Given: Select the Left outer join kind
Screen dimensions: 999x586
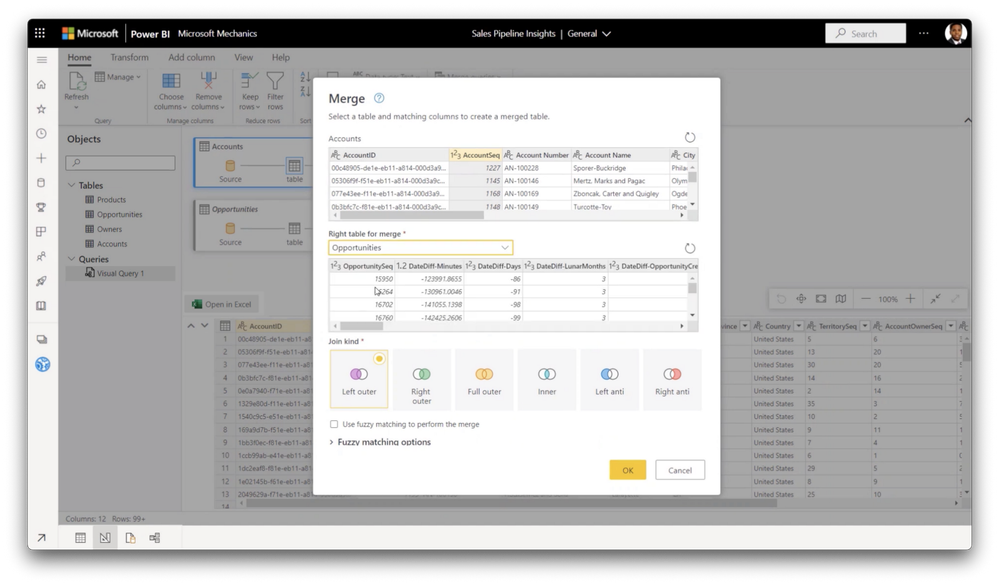Looking at the screenshot, I should [359, 379].
